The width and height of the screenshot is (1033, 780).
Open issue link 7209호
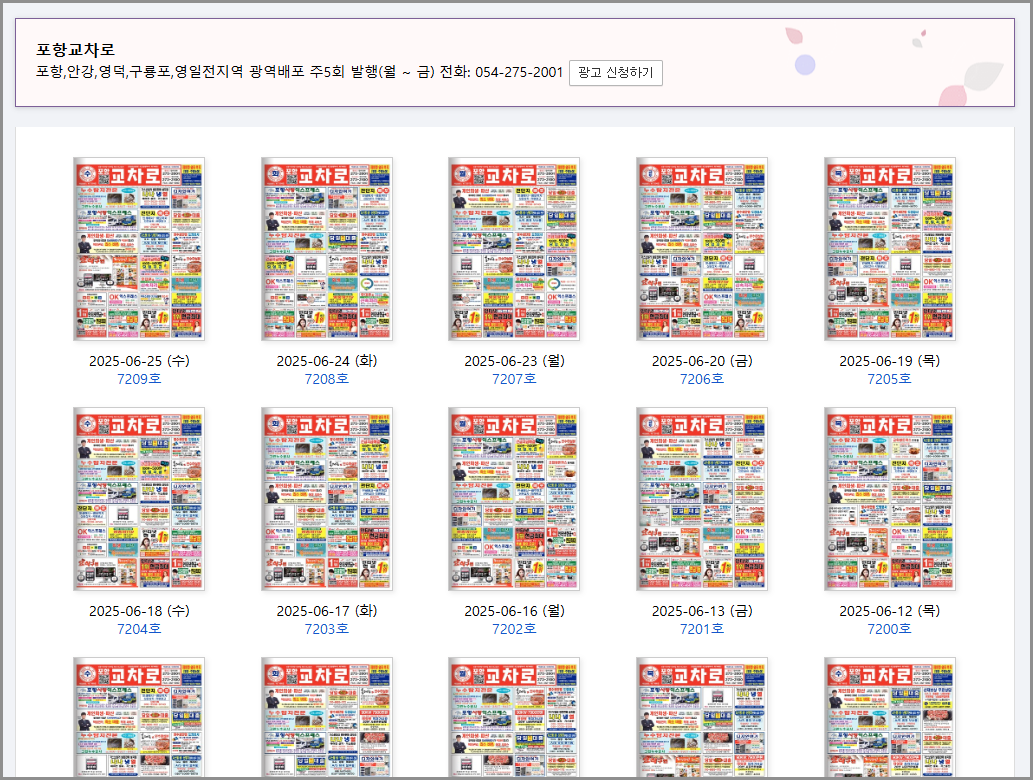[x=139, y=378]
